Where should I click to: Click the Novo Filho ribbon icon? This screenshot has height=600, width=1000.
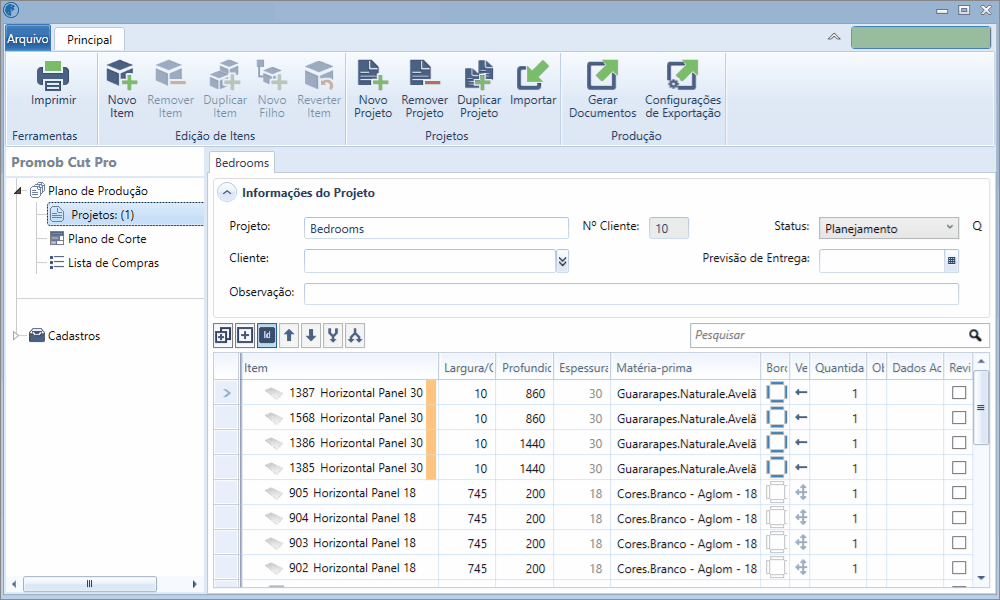[272, 75]
